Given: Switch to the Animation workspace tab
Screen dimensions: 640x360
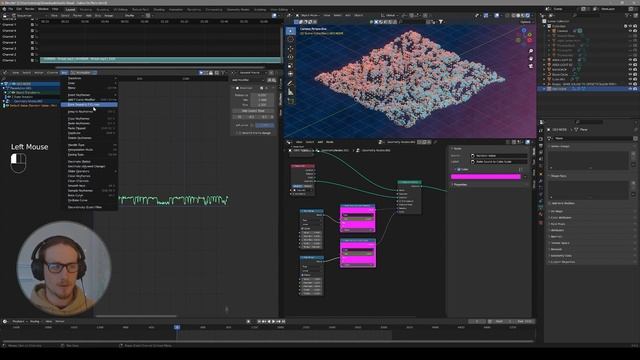Looking at the screenshot, I should click(x=176, y=9).
